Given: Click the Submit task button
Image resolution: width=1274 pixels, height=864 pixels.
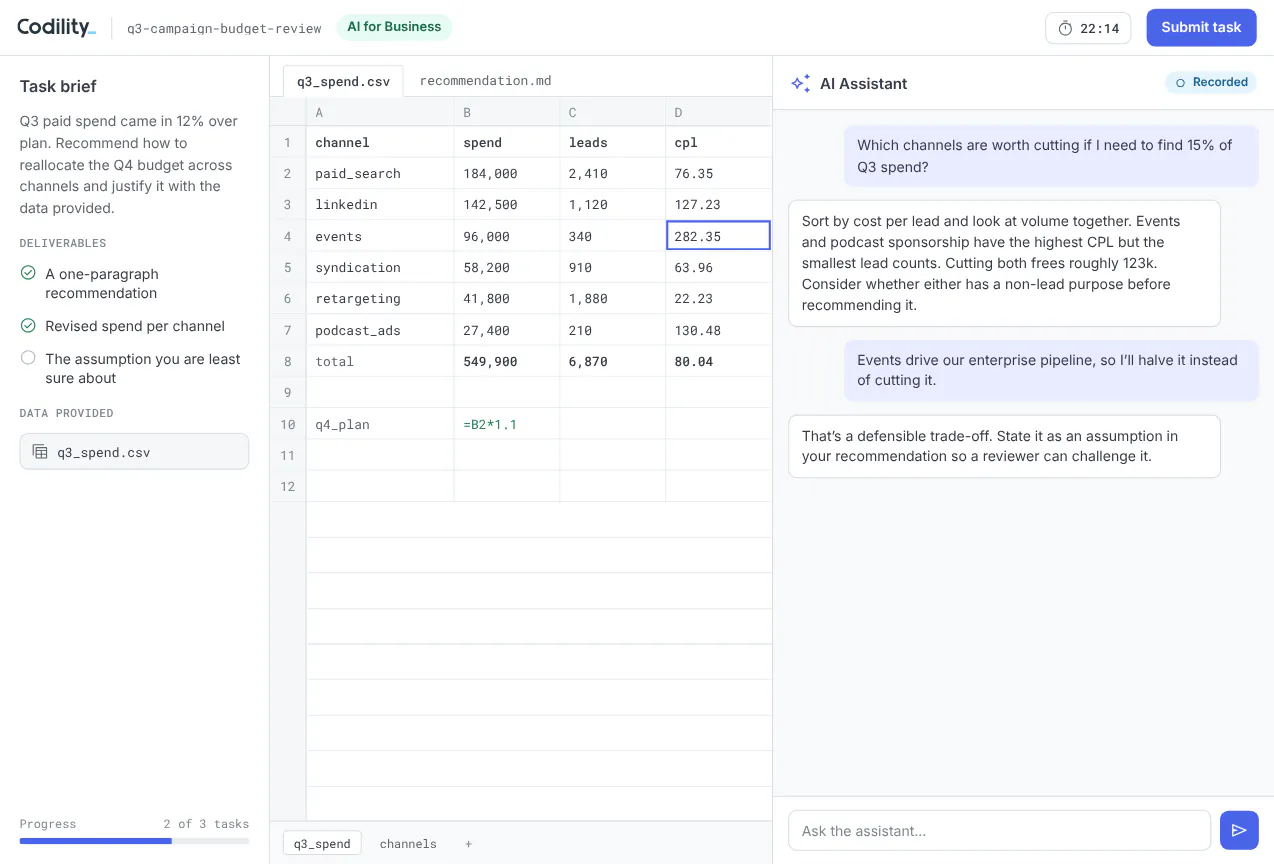Looking at the screenshot, I should (1201, 27).
